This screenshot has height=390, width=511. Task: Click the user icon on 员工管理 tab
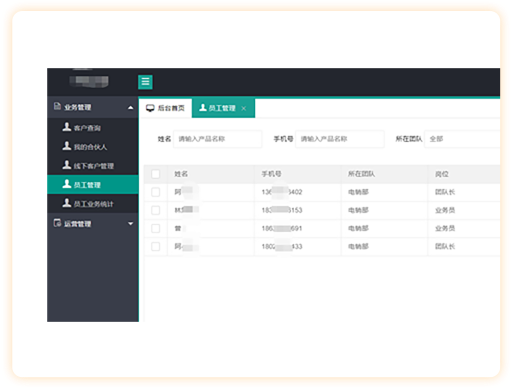(203, 107)
